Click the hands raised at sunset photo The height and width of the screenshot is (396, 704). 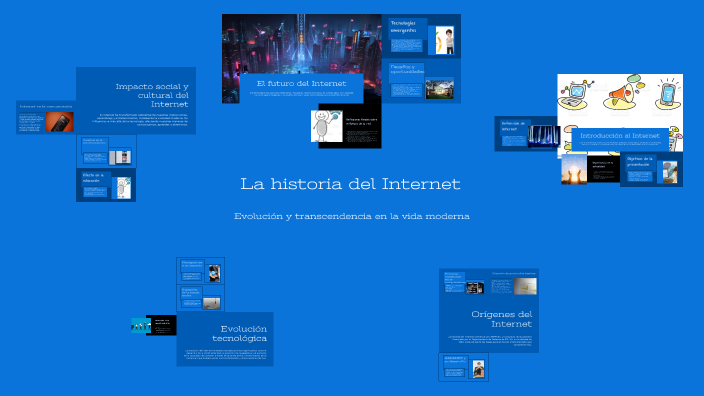click(574, 170)
